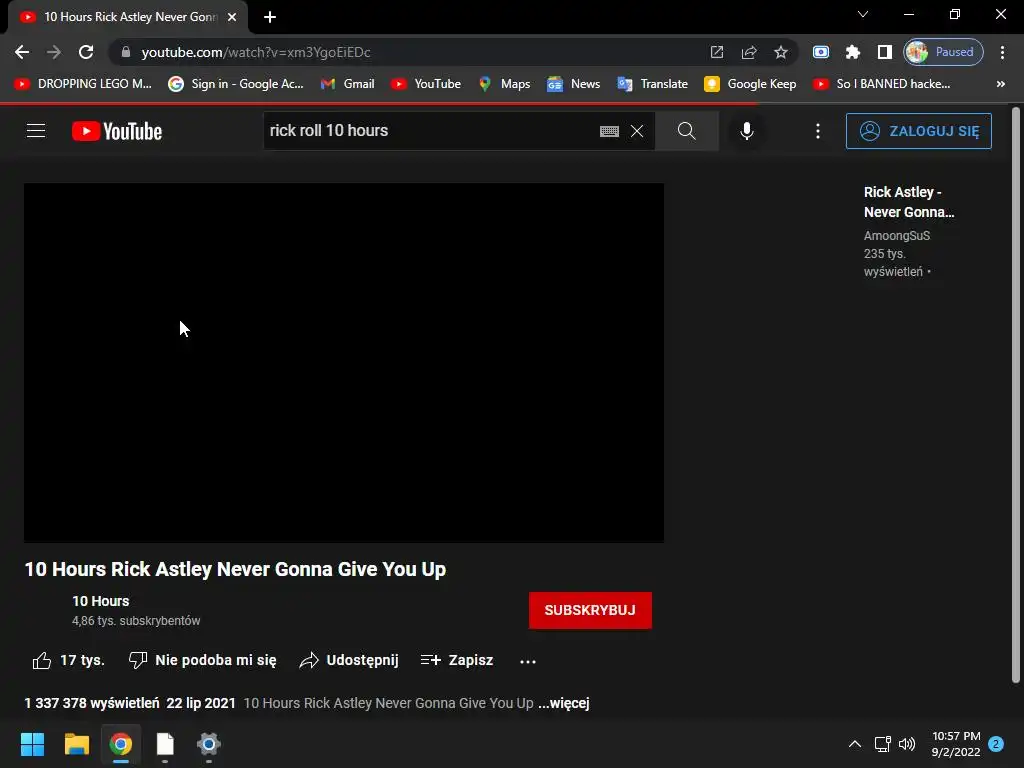
Task: Open the News bookmark
Action: pyautogui.click(x=573, y=84)
